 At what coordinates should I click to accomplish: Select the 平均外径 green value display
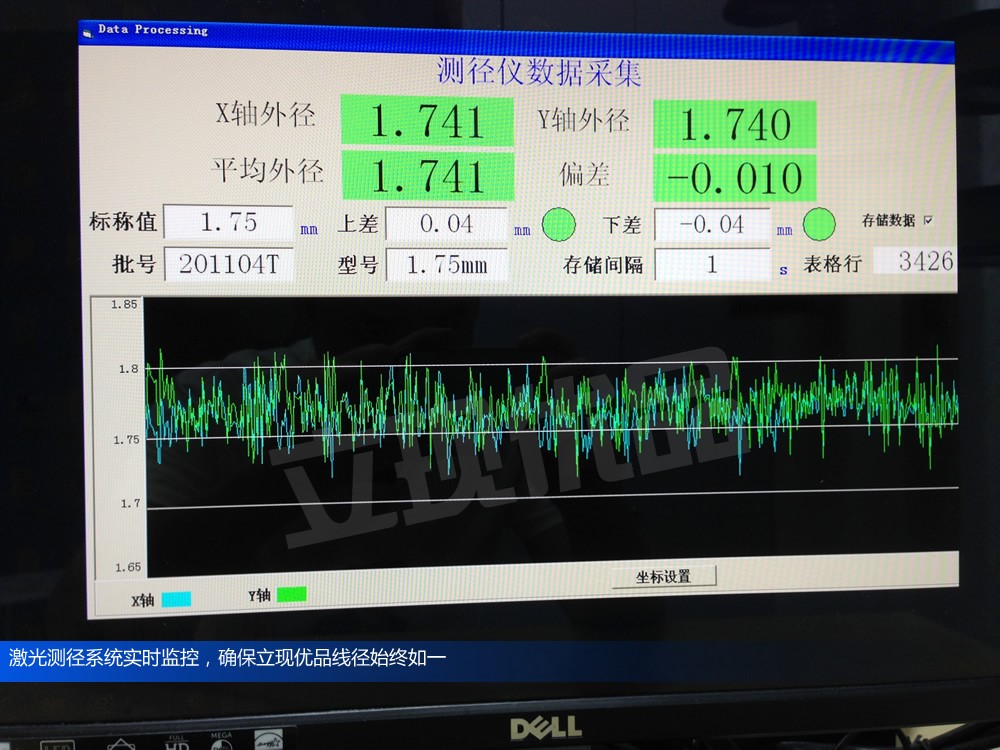(x=427, y=176)
